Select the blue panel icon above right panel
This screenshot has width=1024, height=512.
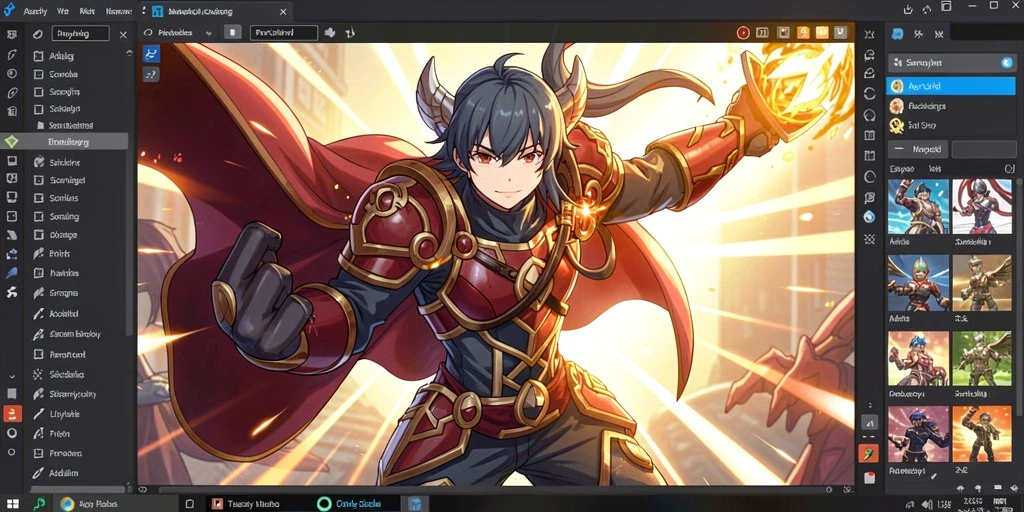click(898, 34)
